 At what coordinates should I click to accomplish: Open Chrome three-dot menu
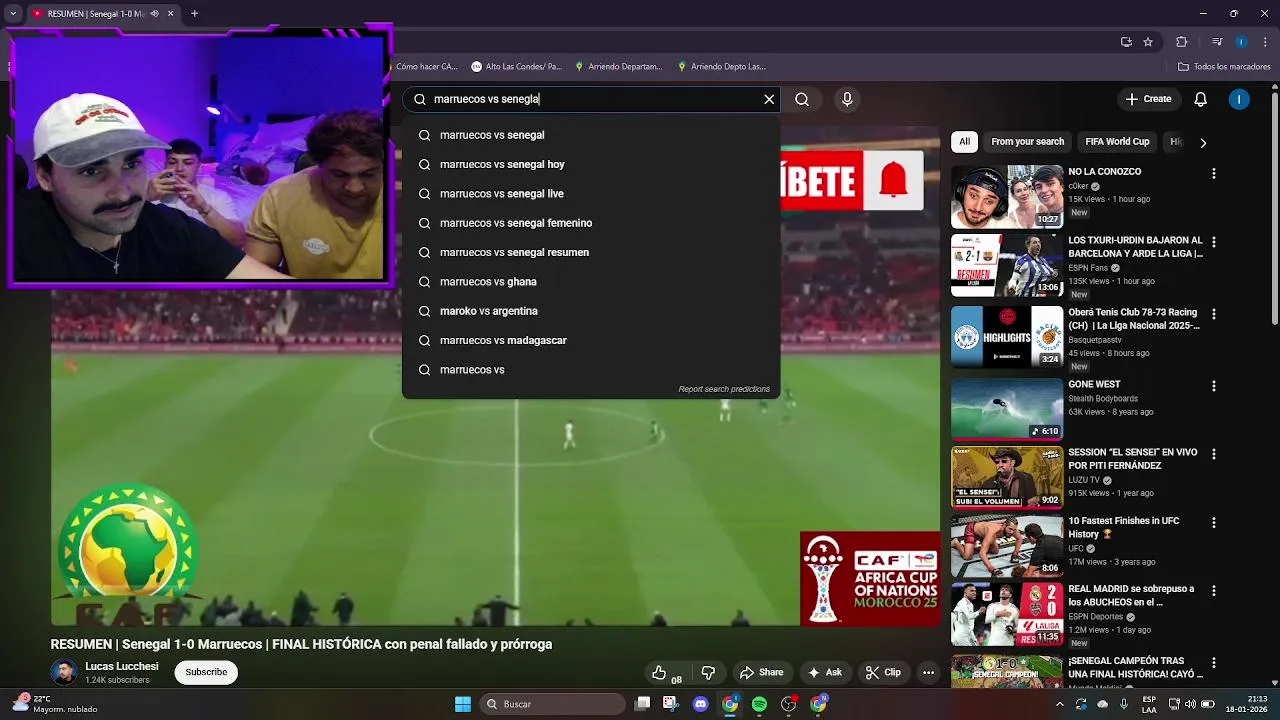[1266, 42]
